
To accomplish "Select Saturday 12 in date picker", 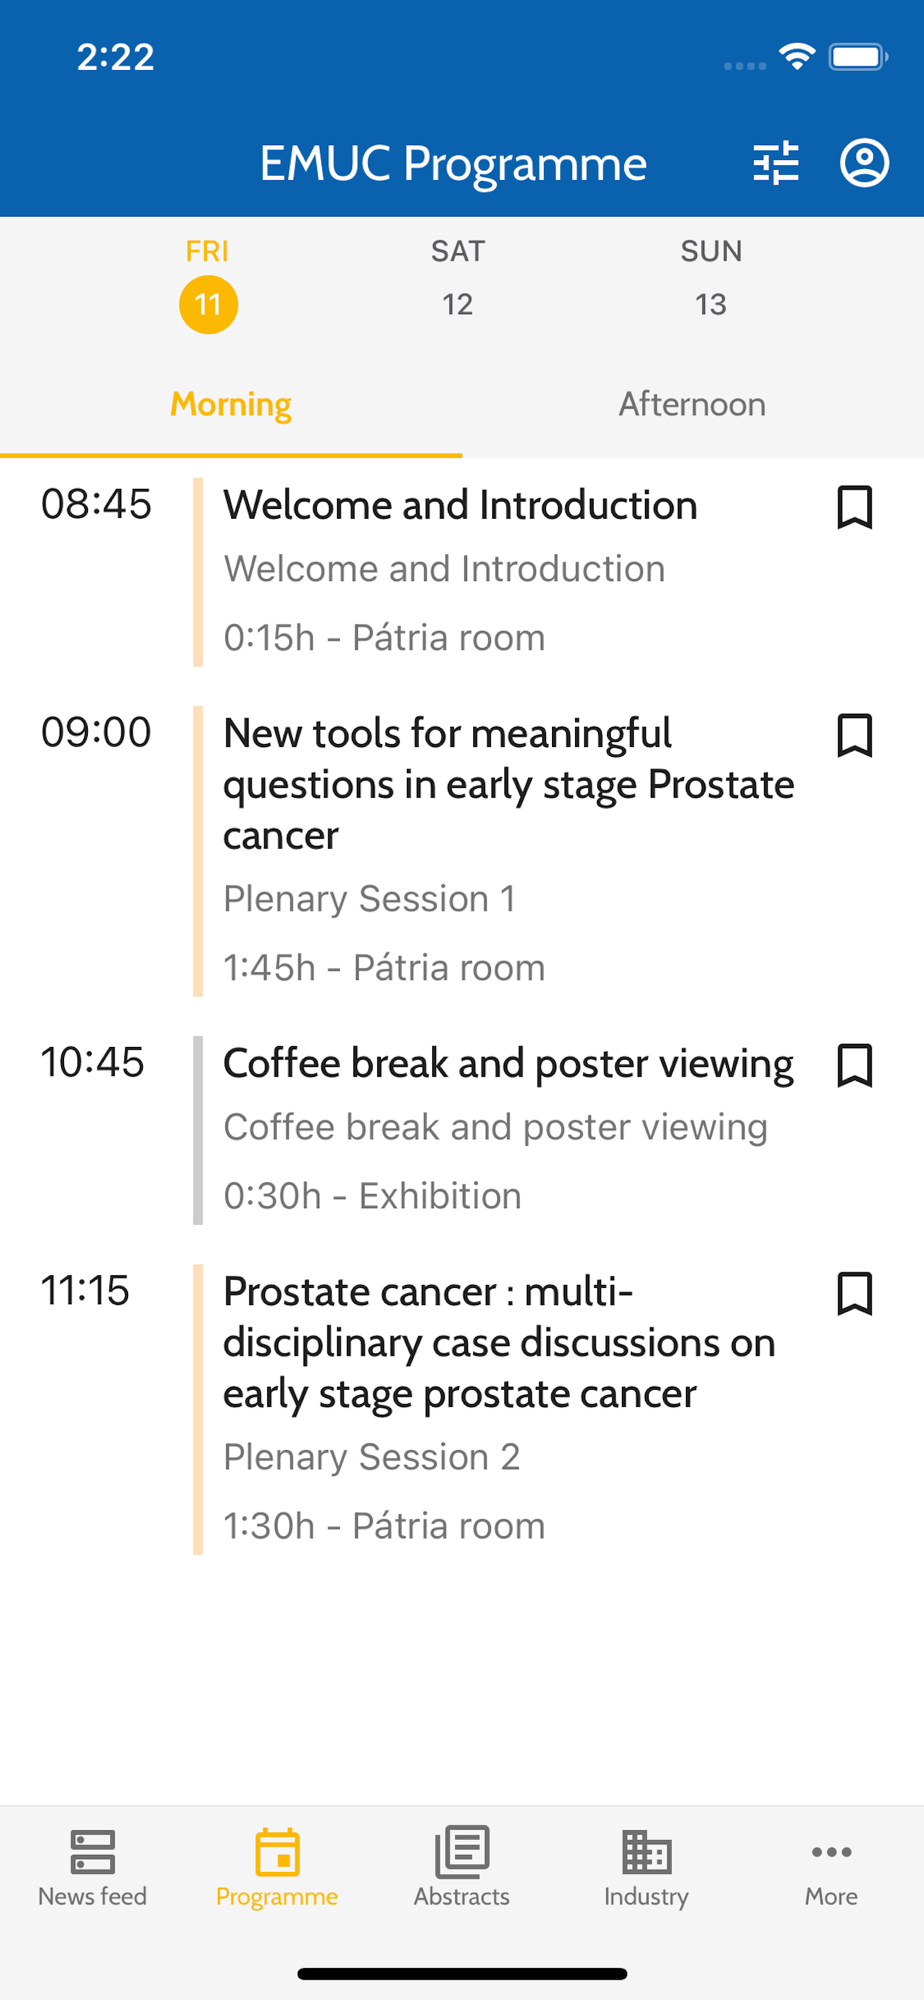I will [458, 279].
